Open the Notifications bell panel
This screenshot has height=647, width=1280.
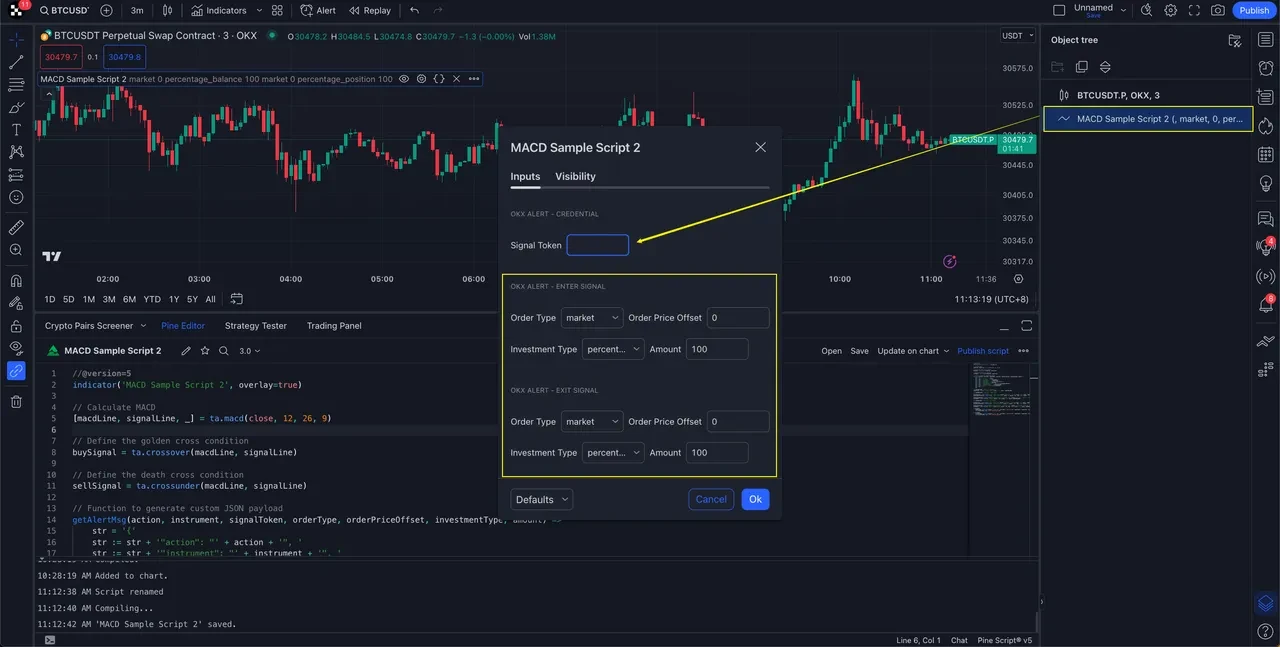(1266, 303)
